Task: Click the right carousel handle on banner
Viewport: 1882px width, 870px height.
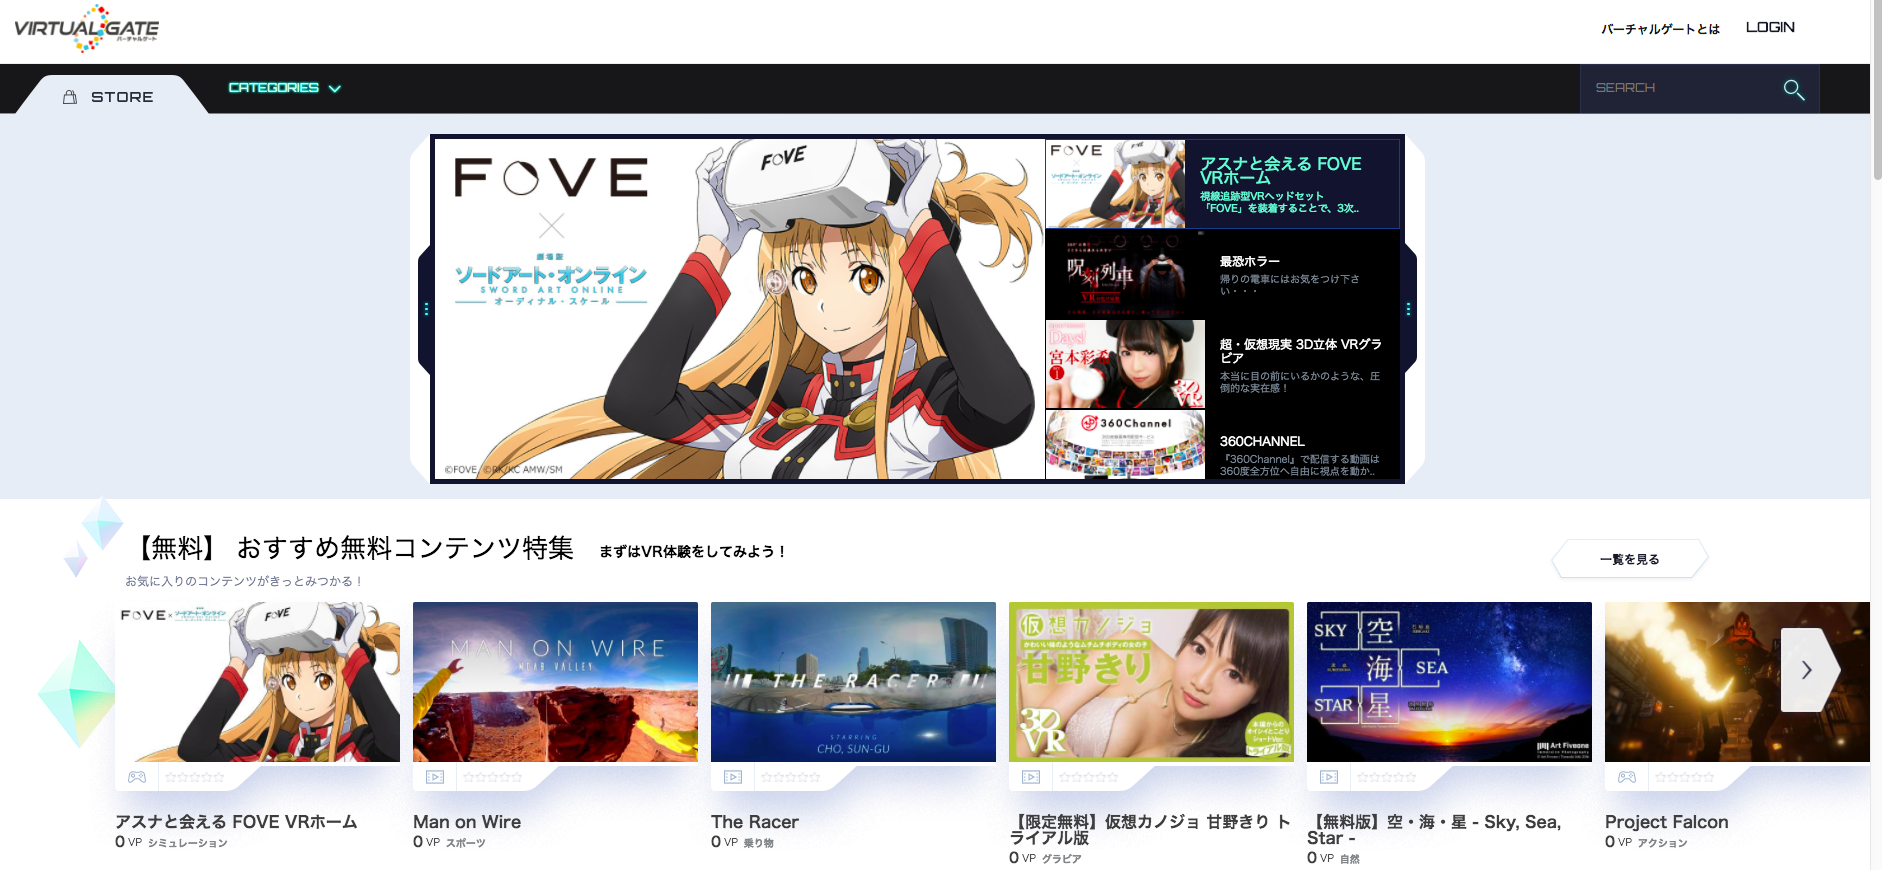Action: click(x=1409, y=310)
